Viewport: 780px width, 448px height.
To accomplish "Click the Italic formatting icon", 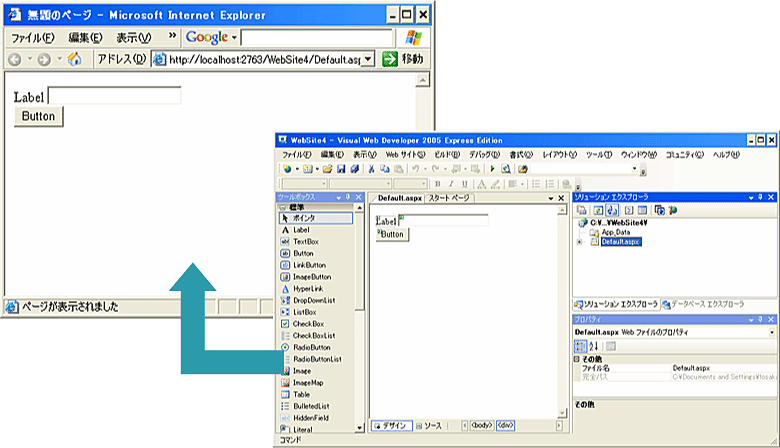I will 451,184.
